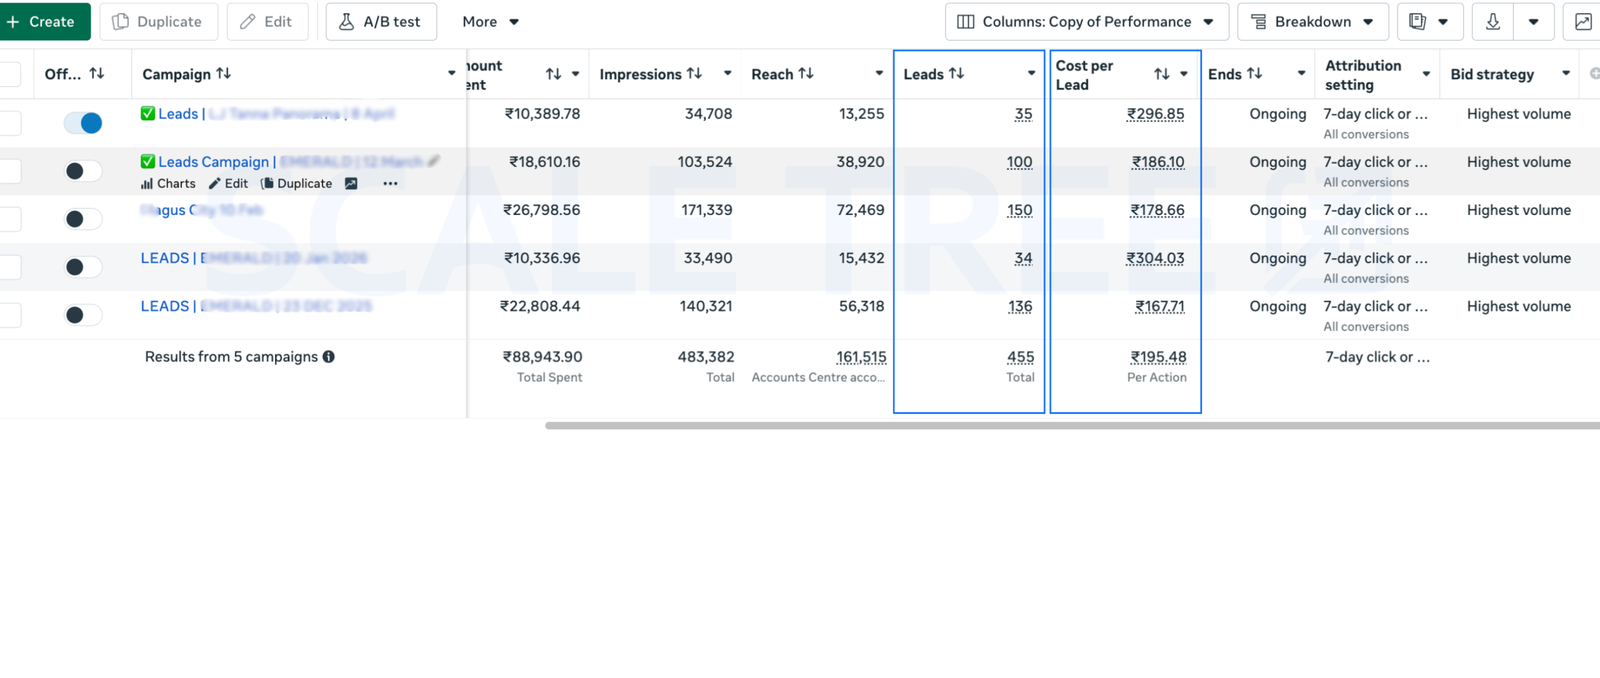Open Ends column dropdown arrow
This screenshot has height=678, width=1600.
[1301, 73]
